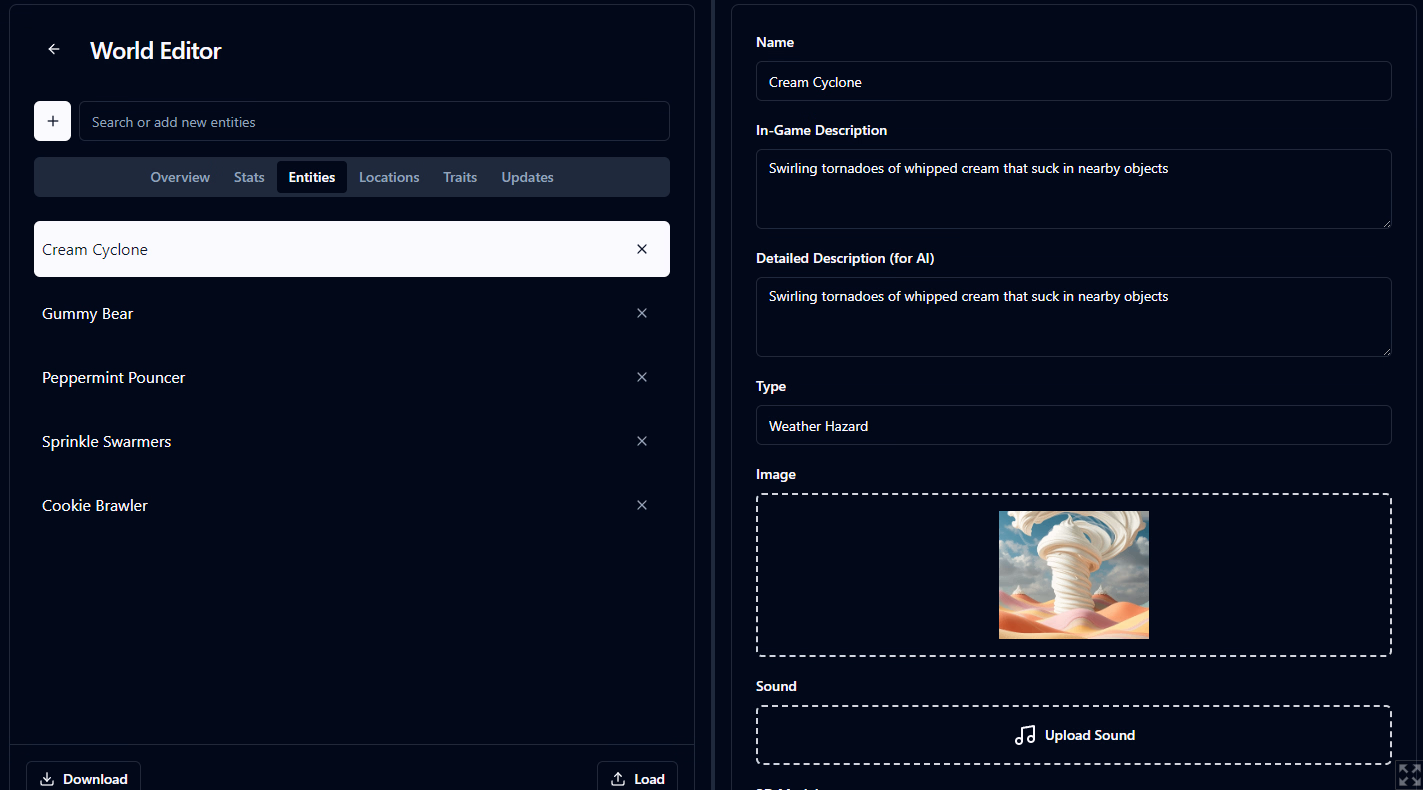1423x790 pixels.
Task: Select the Traits tab
Action: click(x=460, y=177)
